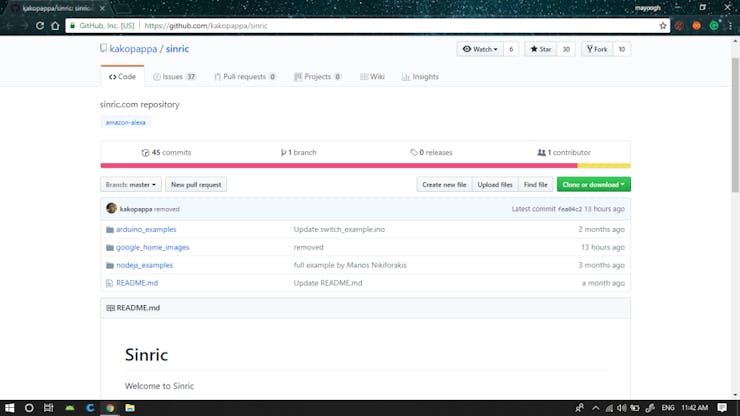Click the amazon-alexa topic tag

coord(126,122)
